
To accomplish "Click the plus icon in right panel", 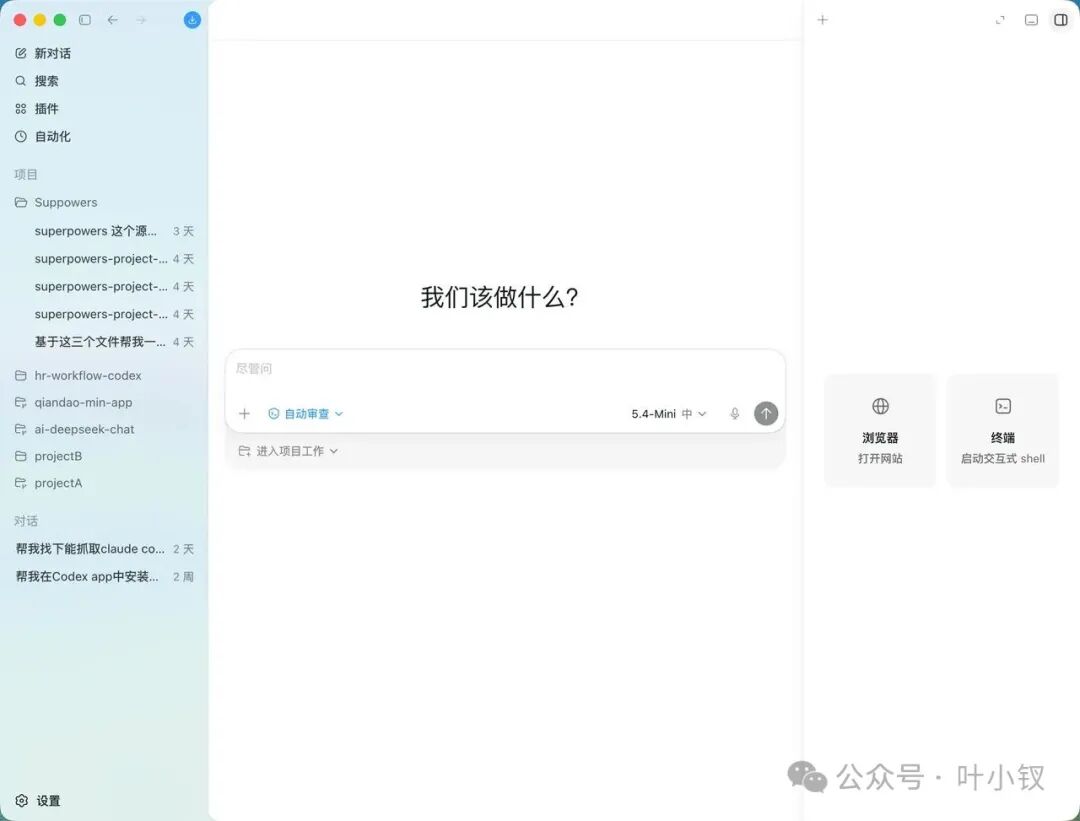I will [822, 20].
